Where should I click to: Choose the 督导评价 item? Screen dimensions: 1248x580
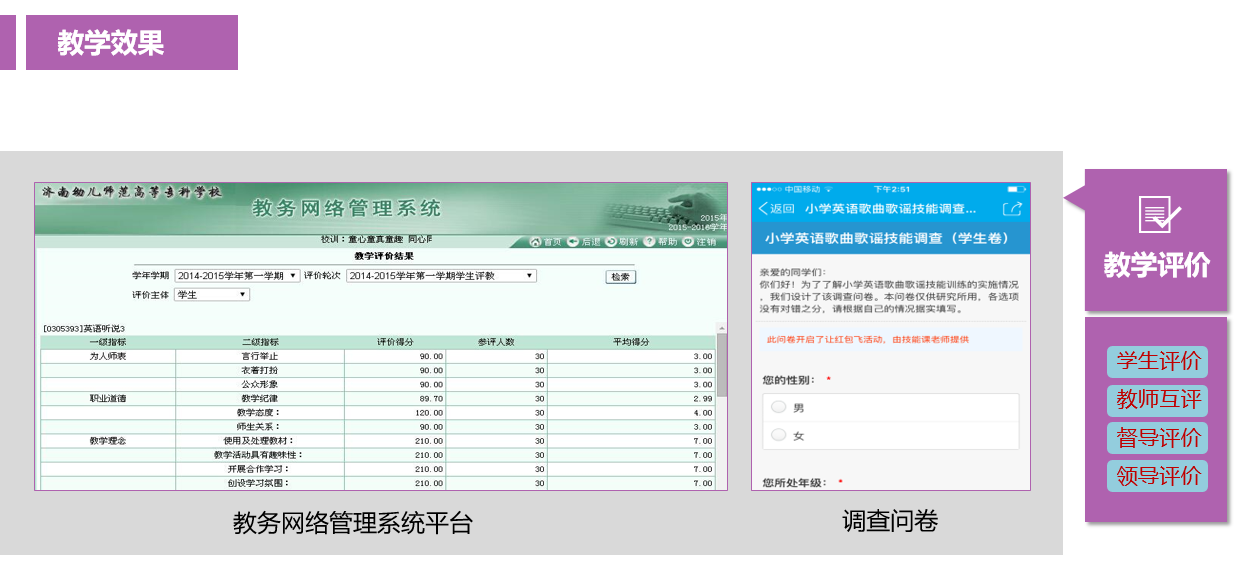[x=1157, y=438]
